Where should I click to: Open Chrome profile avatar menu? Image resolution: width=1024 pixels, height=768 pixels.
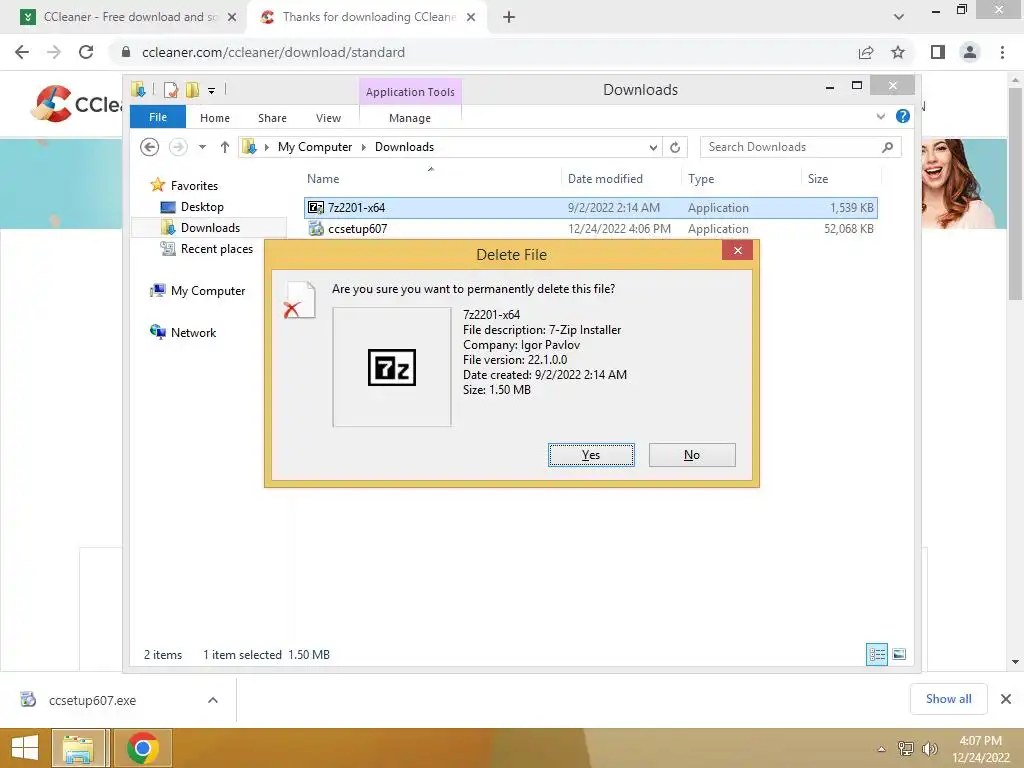(970, 52)
